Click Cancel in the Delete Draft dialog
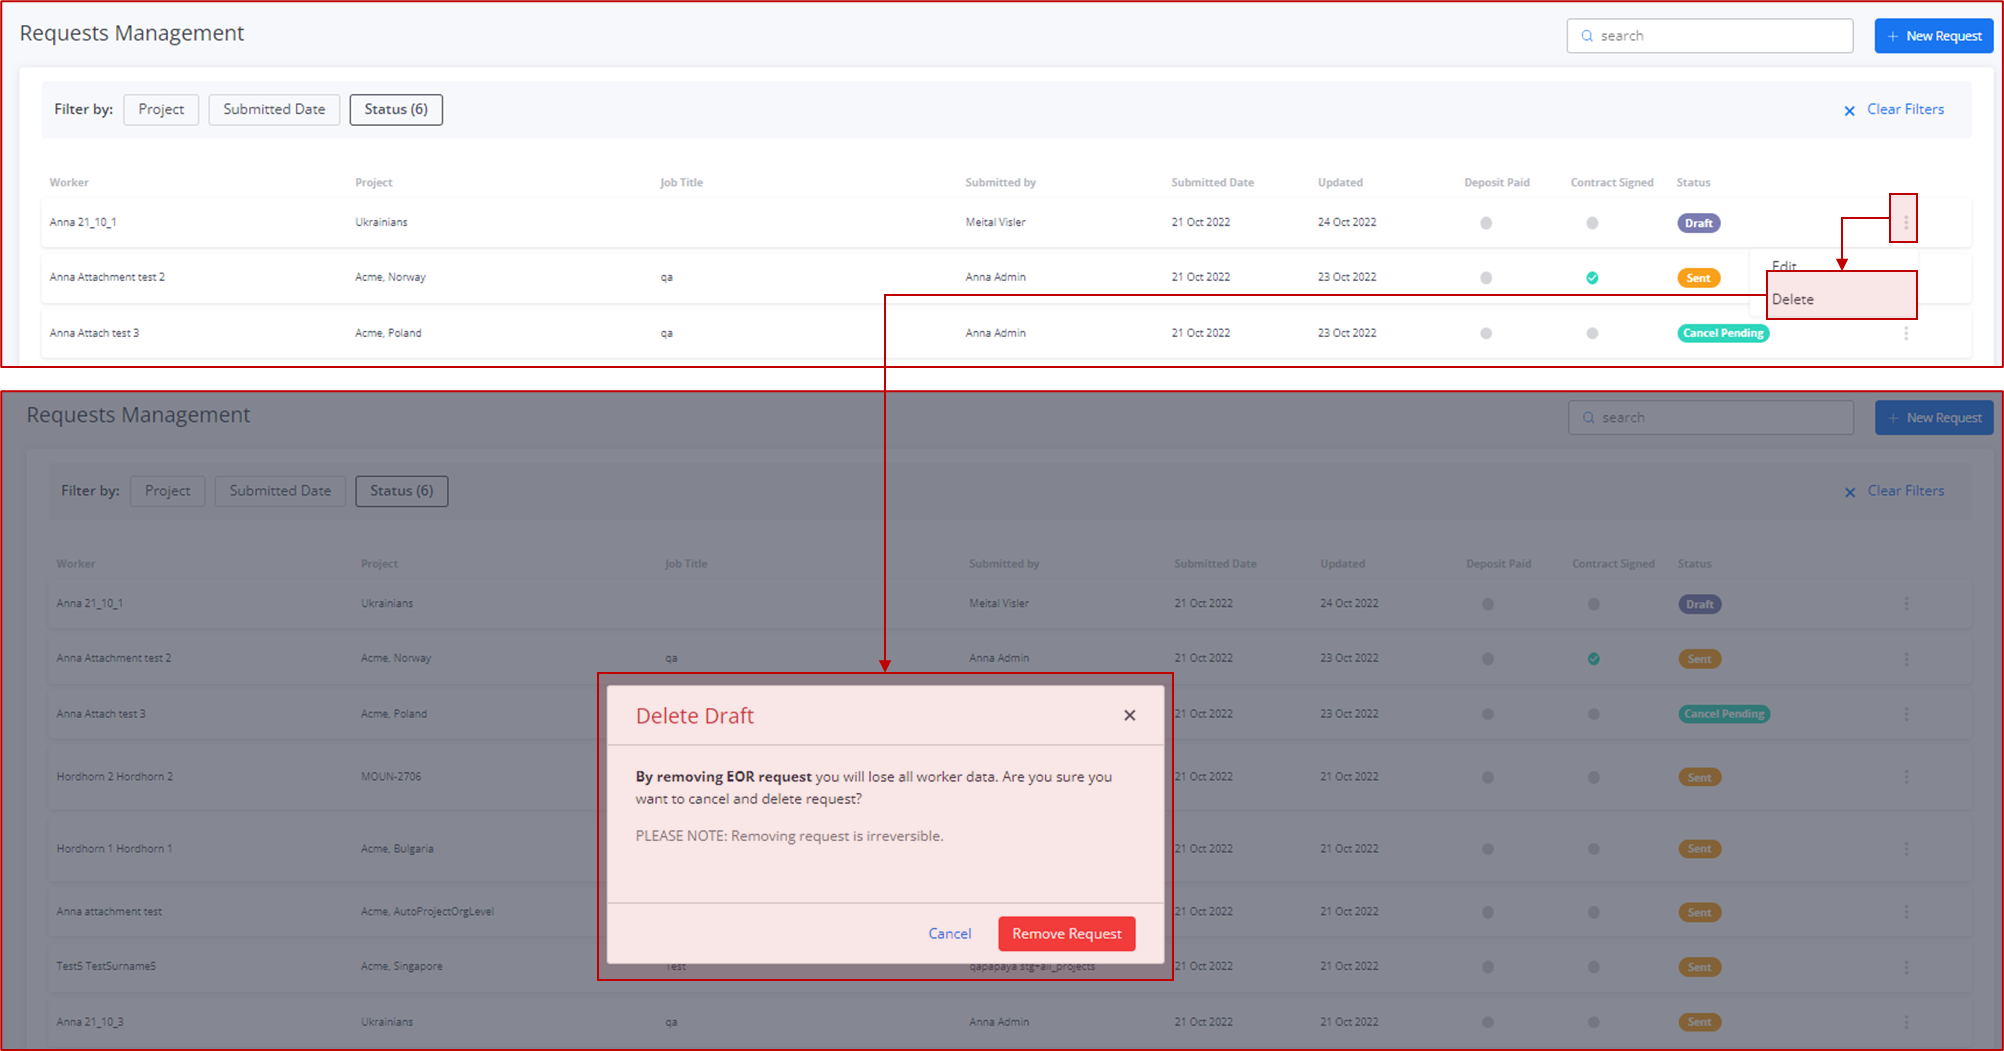The height and width of the screenshot is (1051, 2004). (x=949, y=933)
